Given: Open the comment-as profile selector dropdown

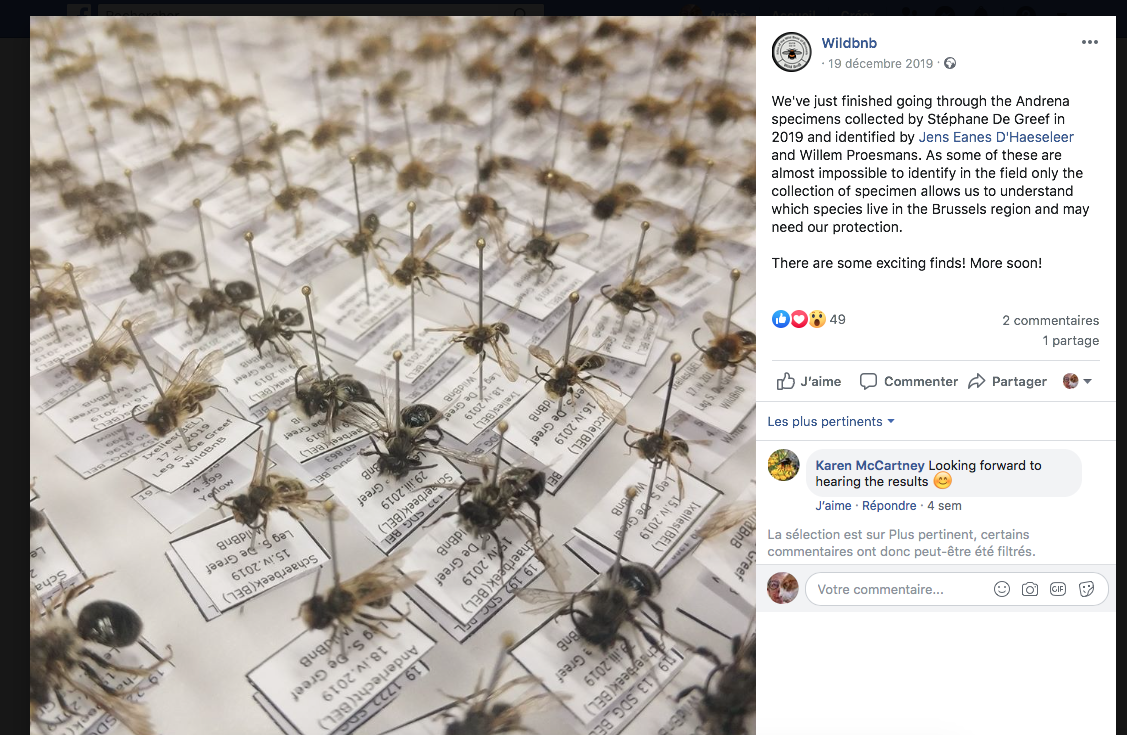Looking at the screenshot, I should [x=1077, y=382].
